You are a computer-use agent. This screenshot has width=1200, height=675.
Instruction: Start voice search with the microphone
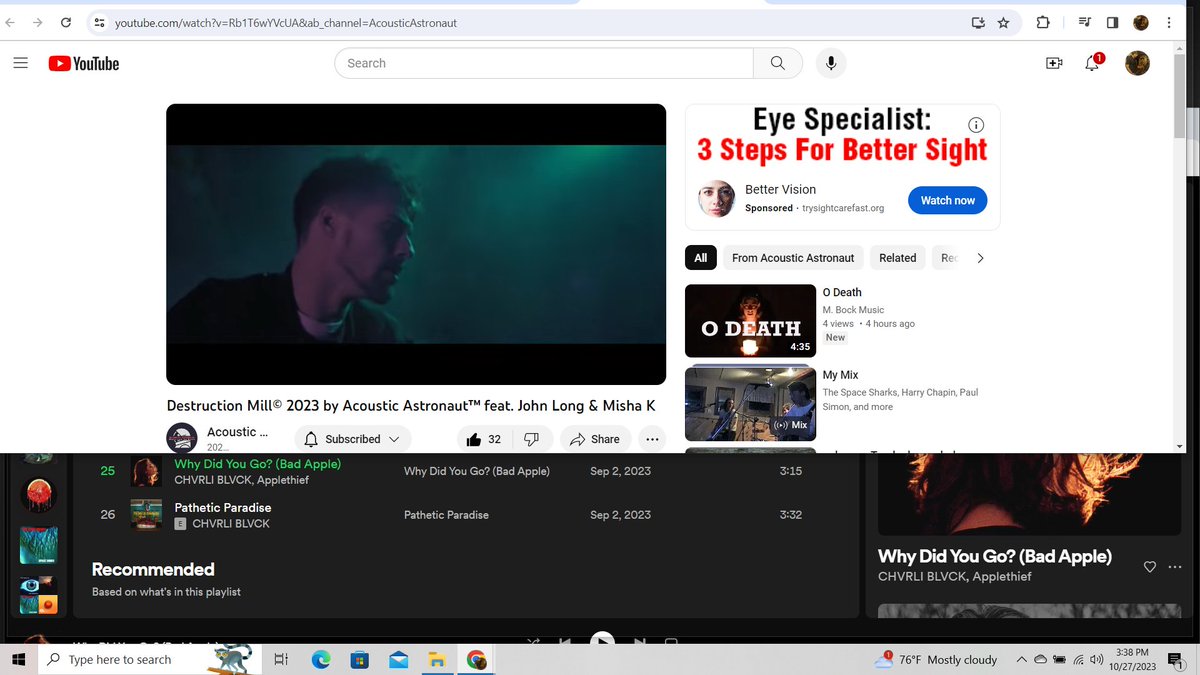tap(830, 63)
